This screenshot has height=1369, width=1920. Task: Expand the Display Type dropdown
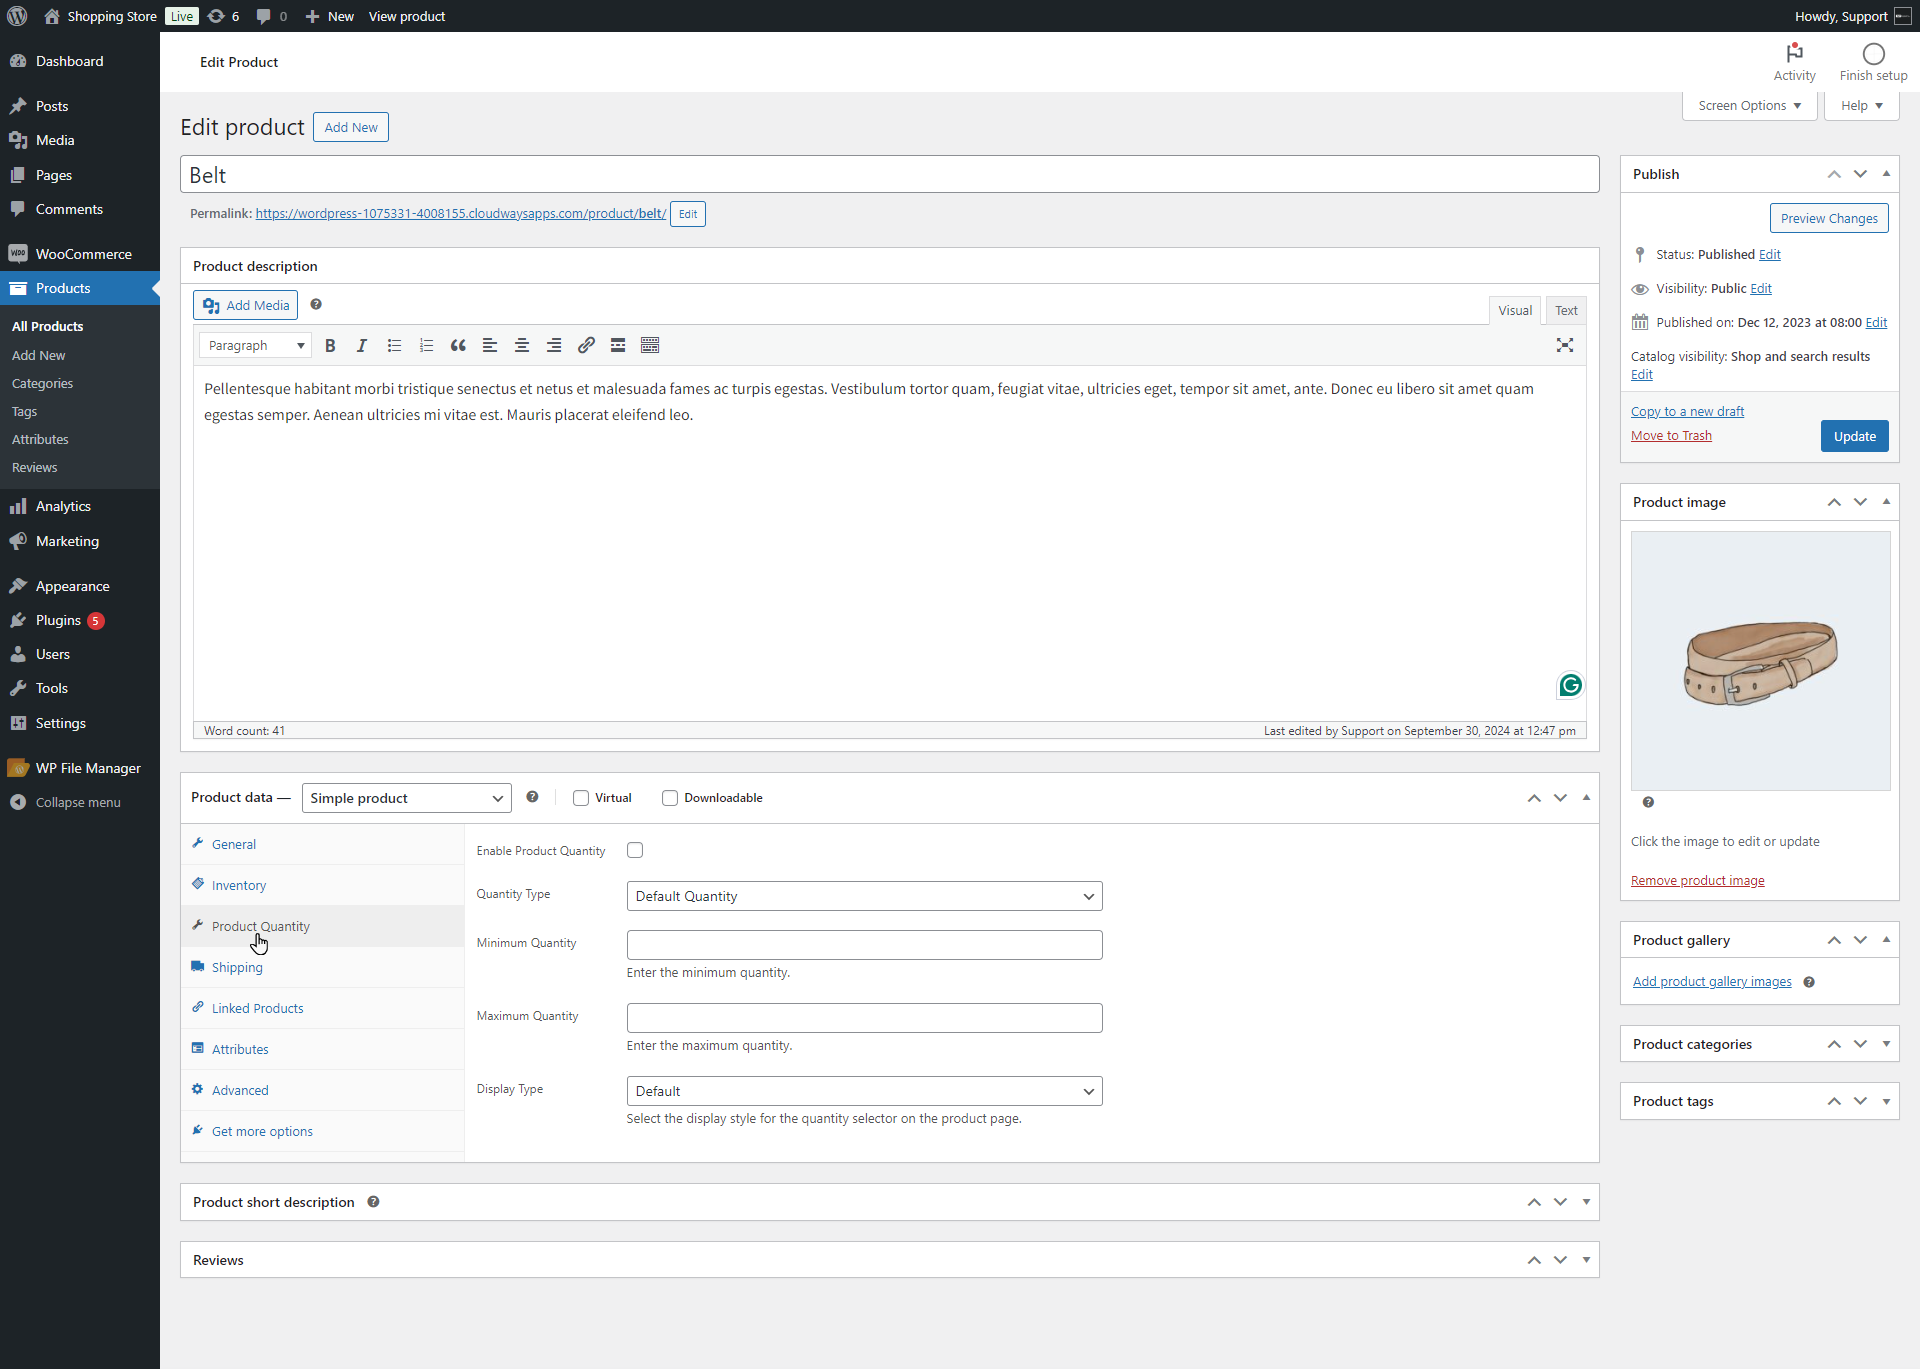[864, 1091]
